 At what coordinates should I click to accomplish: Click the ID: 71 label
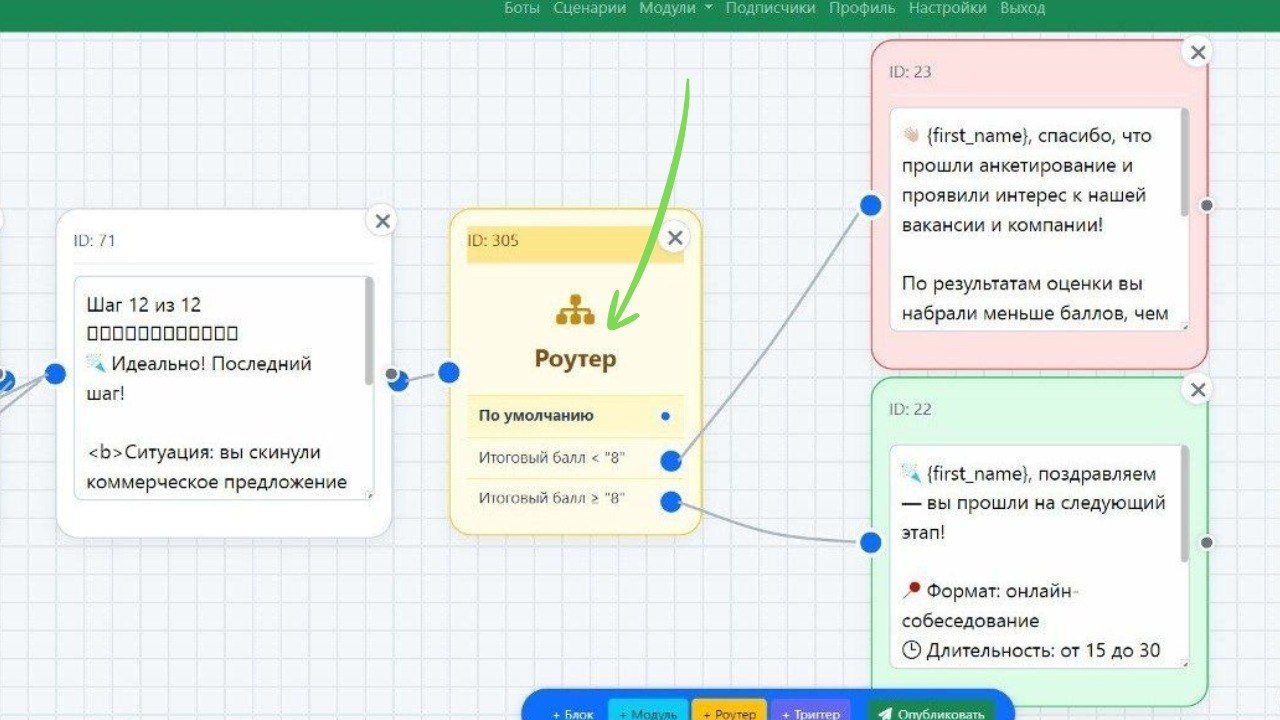(x=95, y=240)
